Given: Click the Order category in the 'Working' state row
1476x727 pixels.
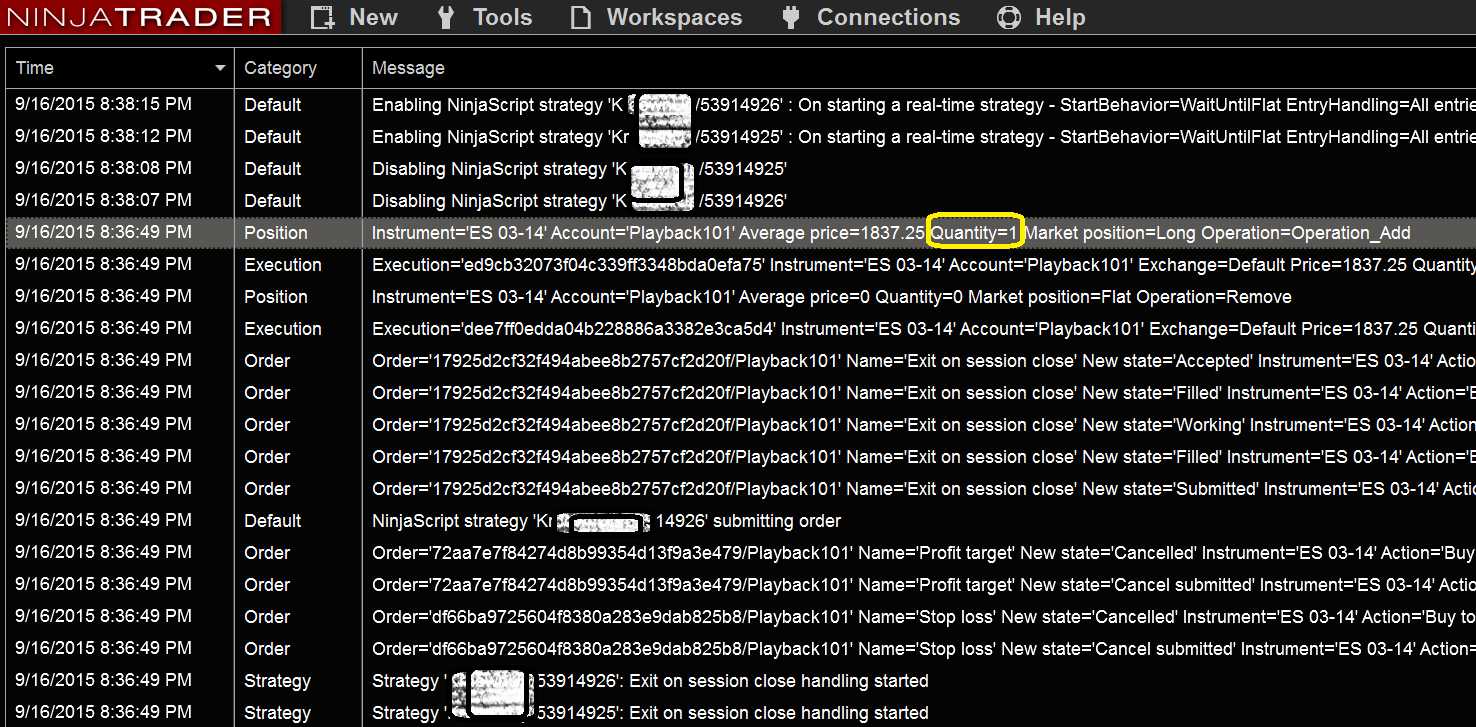Looking at the screenshot, I should point(267,425).
